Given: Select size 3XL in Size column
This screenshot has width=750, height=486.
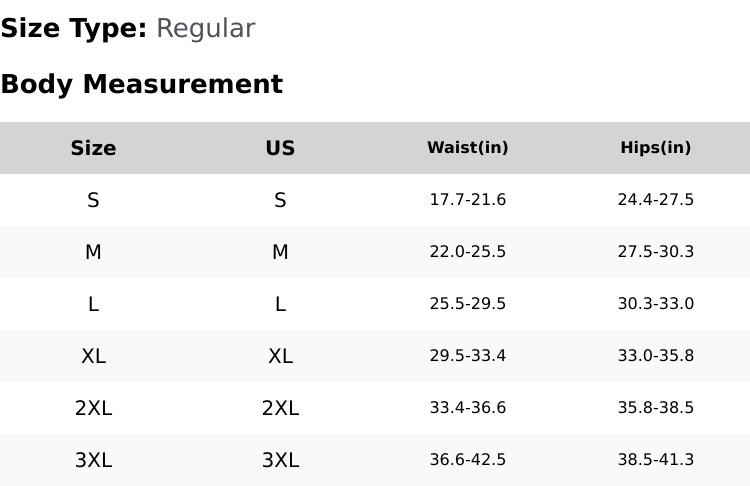Looking at the screenshot, I should click(x=93, y=460).
